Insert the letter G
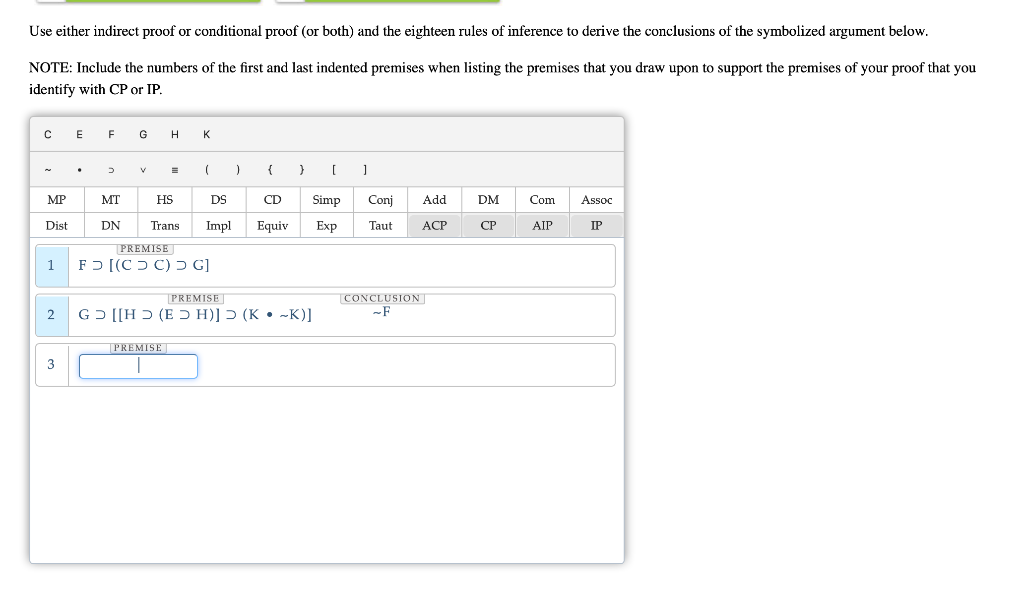The height and width of the screenshot is (589, 1024). point(142,134)
